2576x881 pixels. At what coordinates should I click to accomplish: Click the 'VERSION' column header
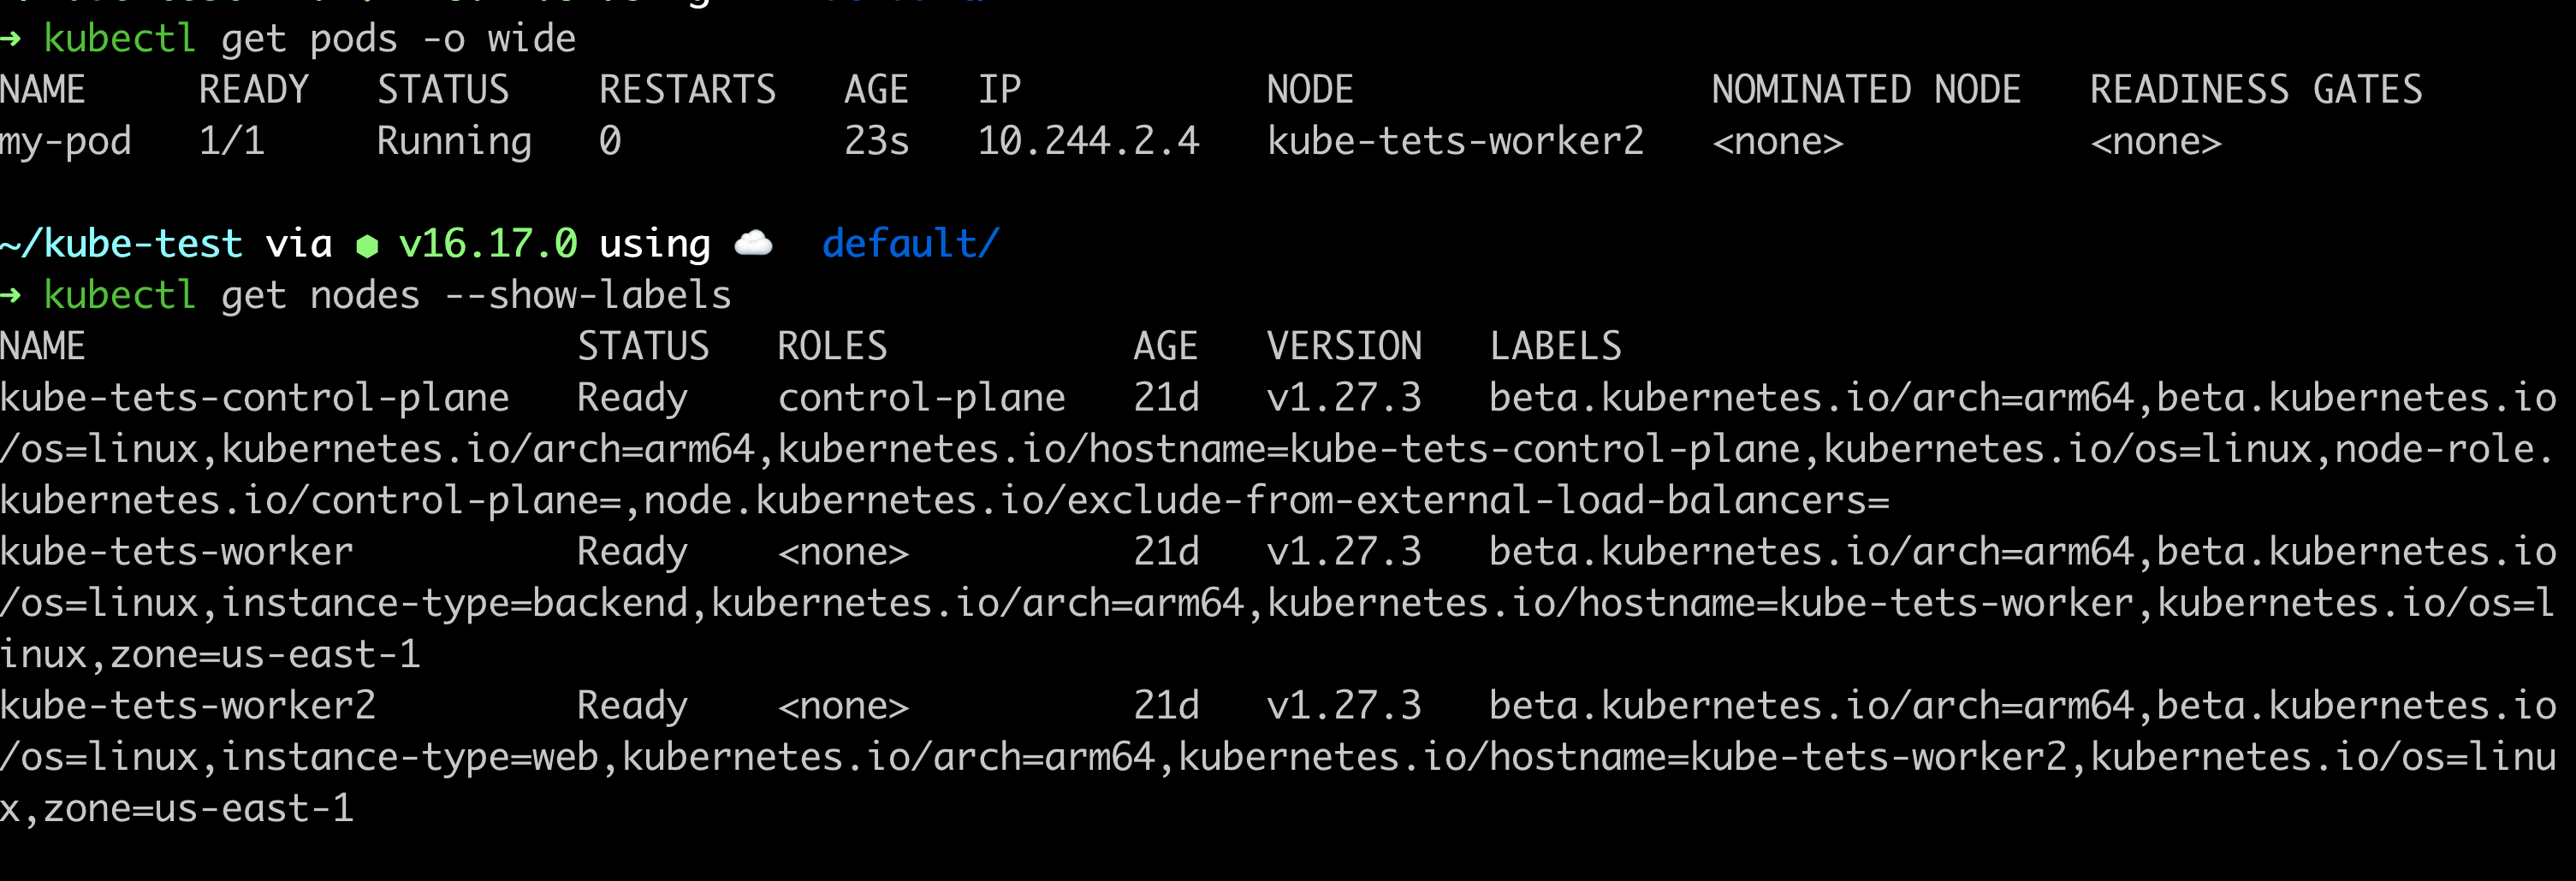pyautogui.click(x=1343, y=347)
